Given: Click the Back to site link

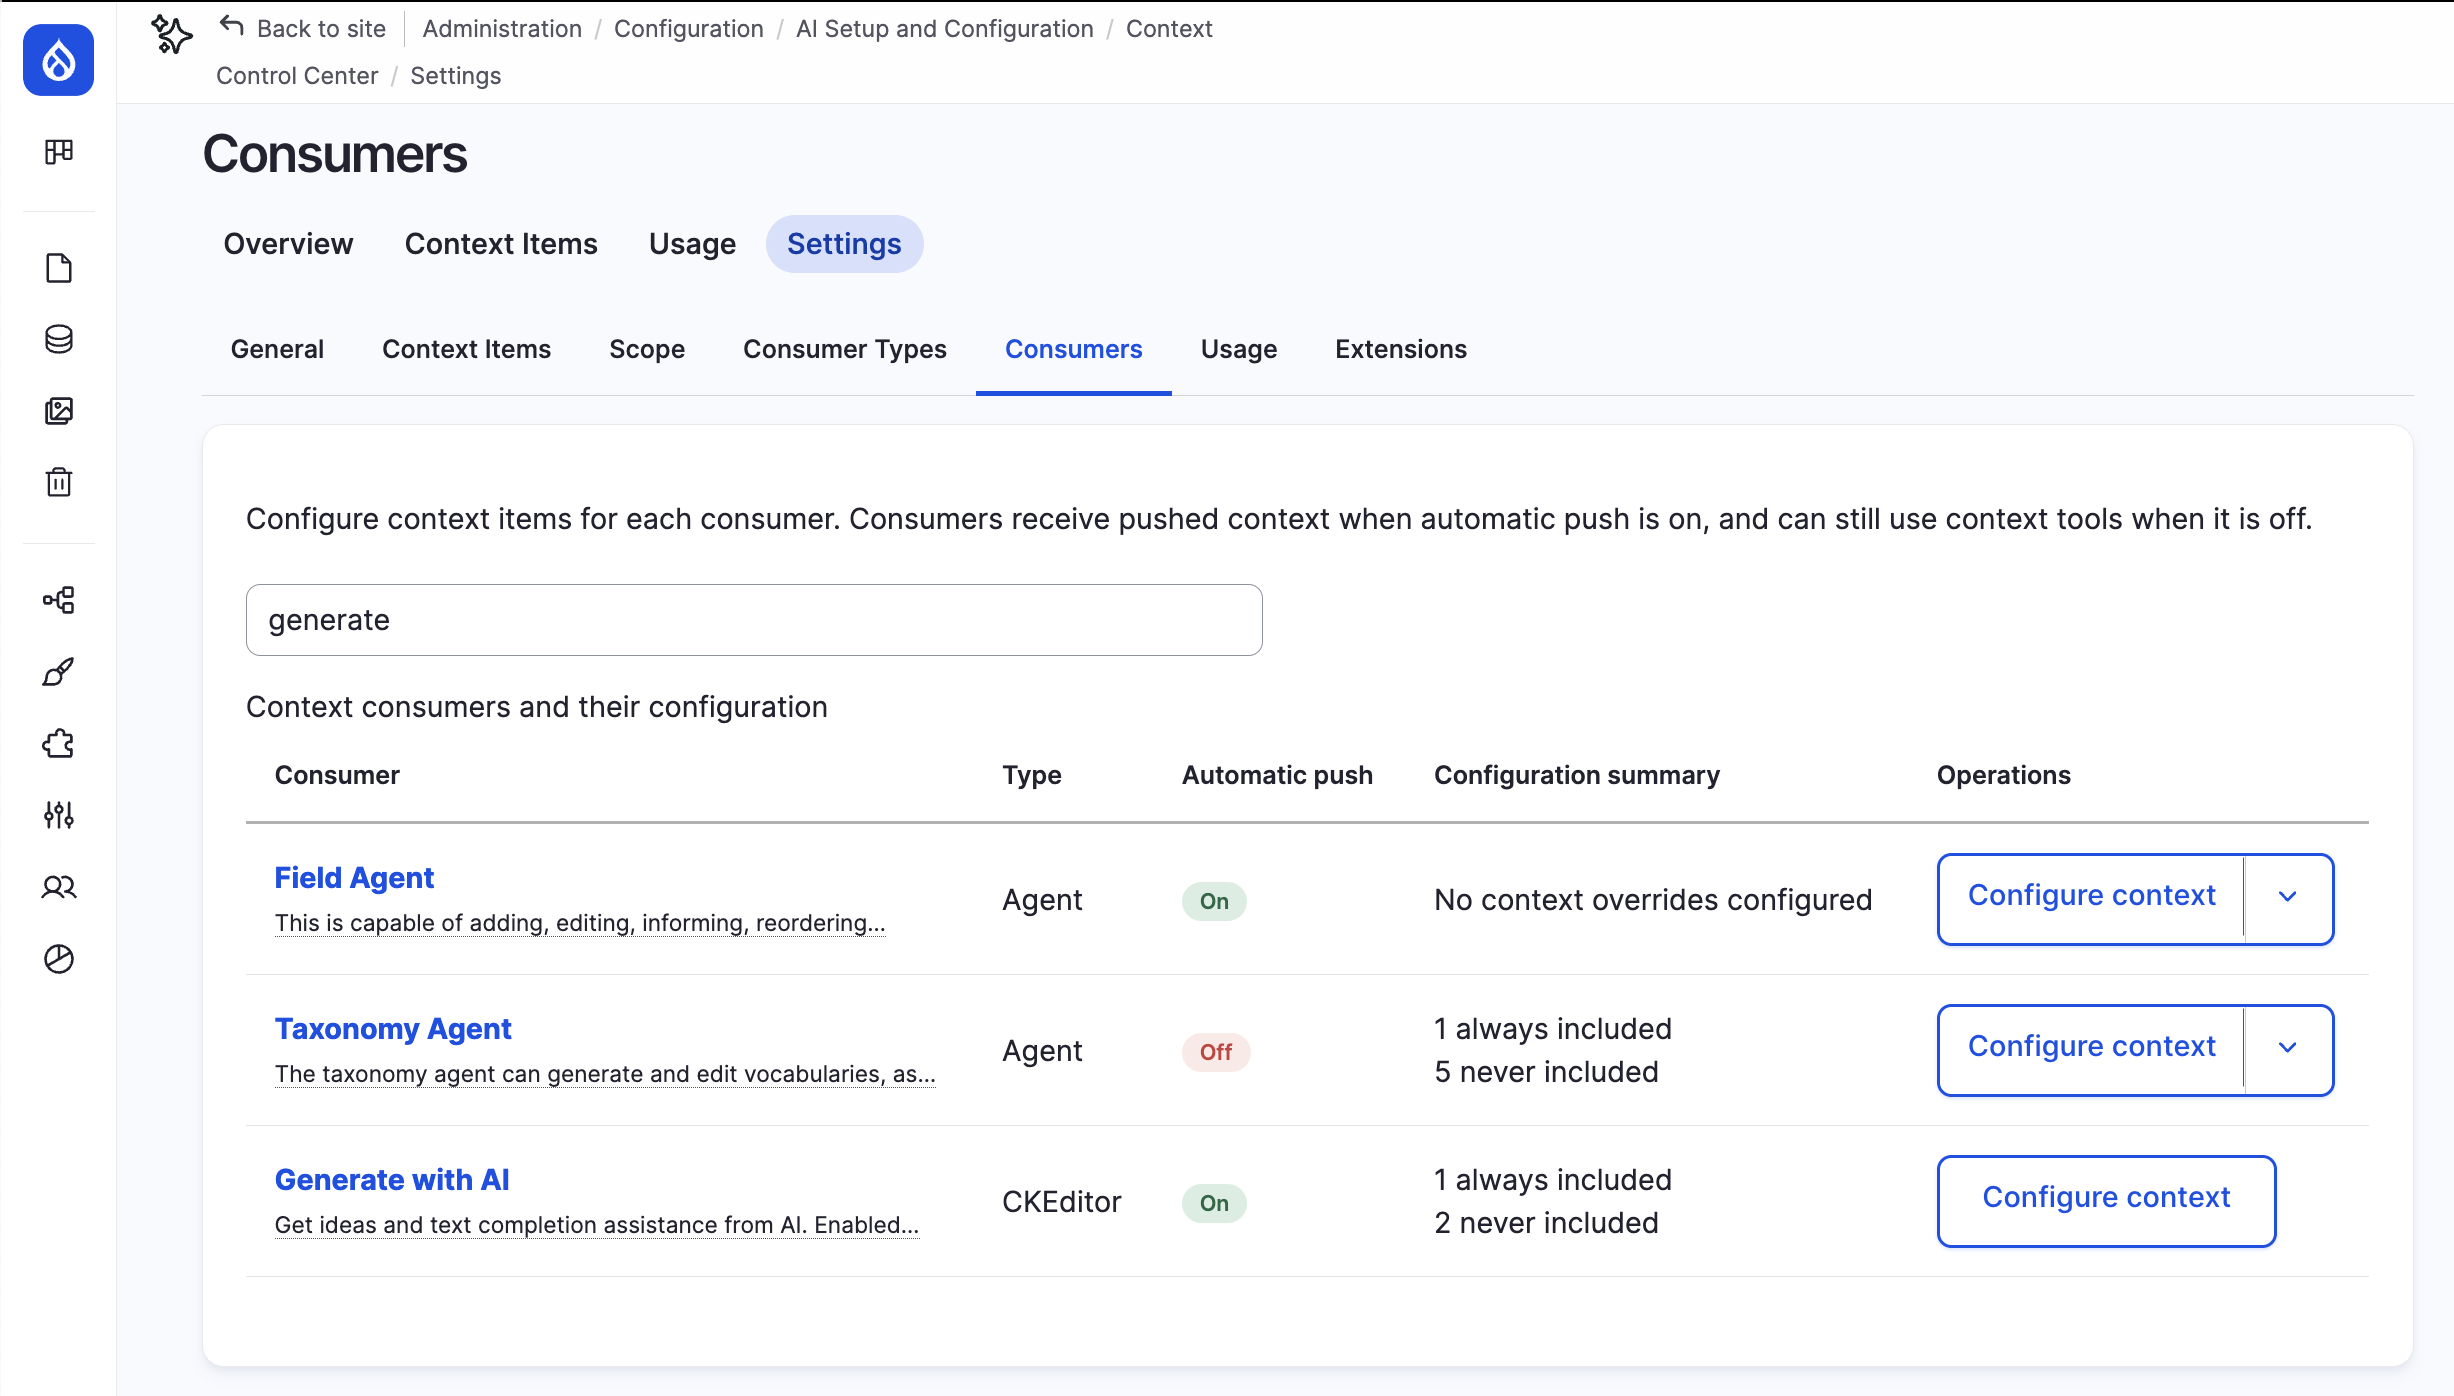Looking at the screenshot, I should (321, 28).
